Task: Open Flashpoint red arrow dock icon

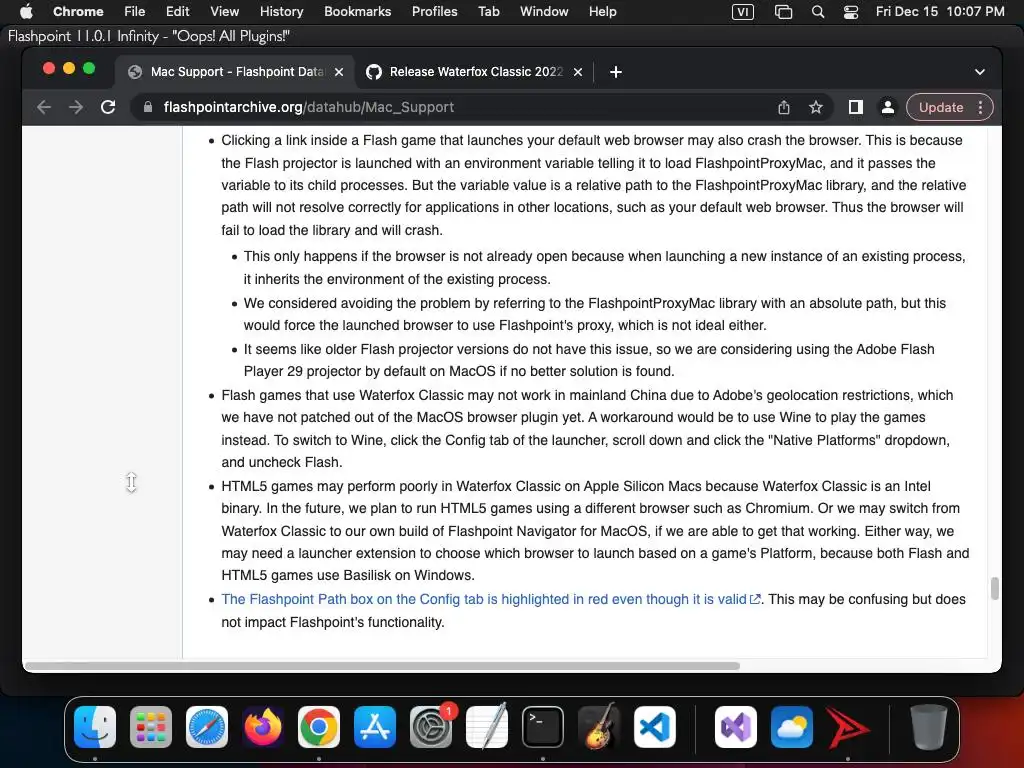Action: point(848,727)
